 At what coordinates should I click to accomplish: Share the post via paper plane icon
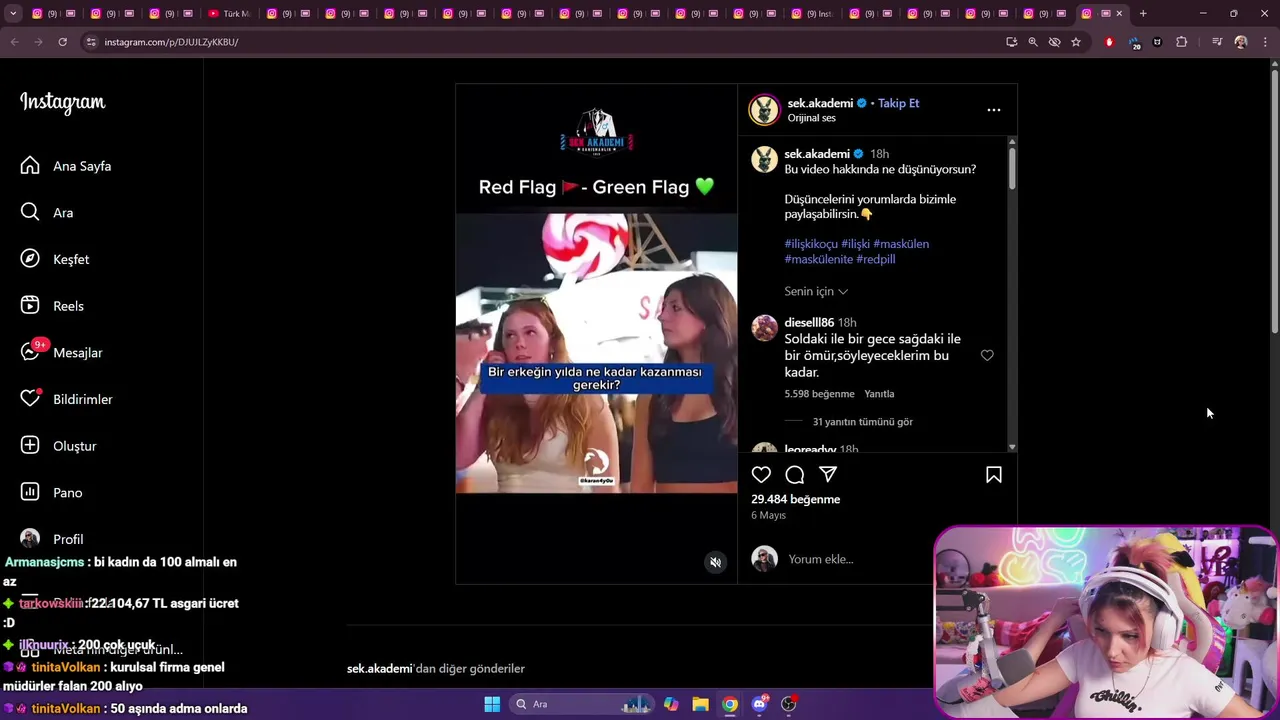(x=828, y=475)
